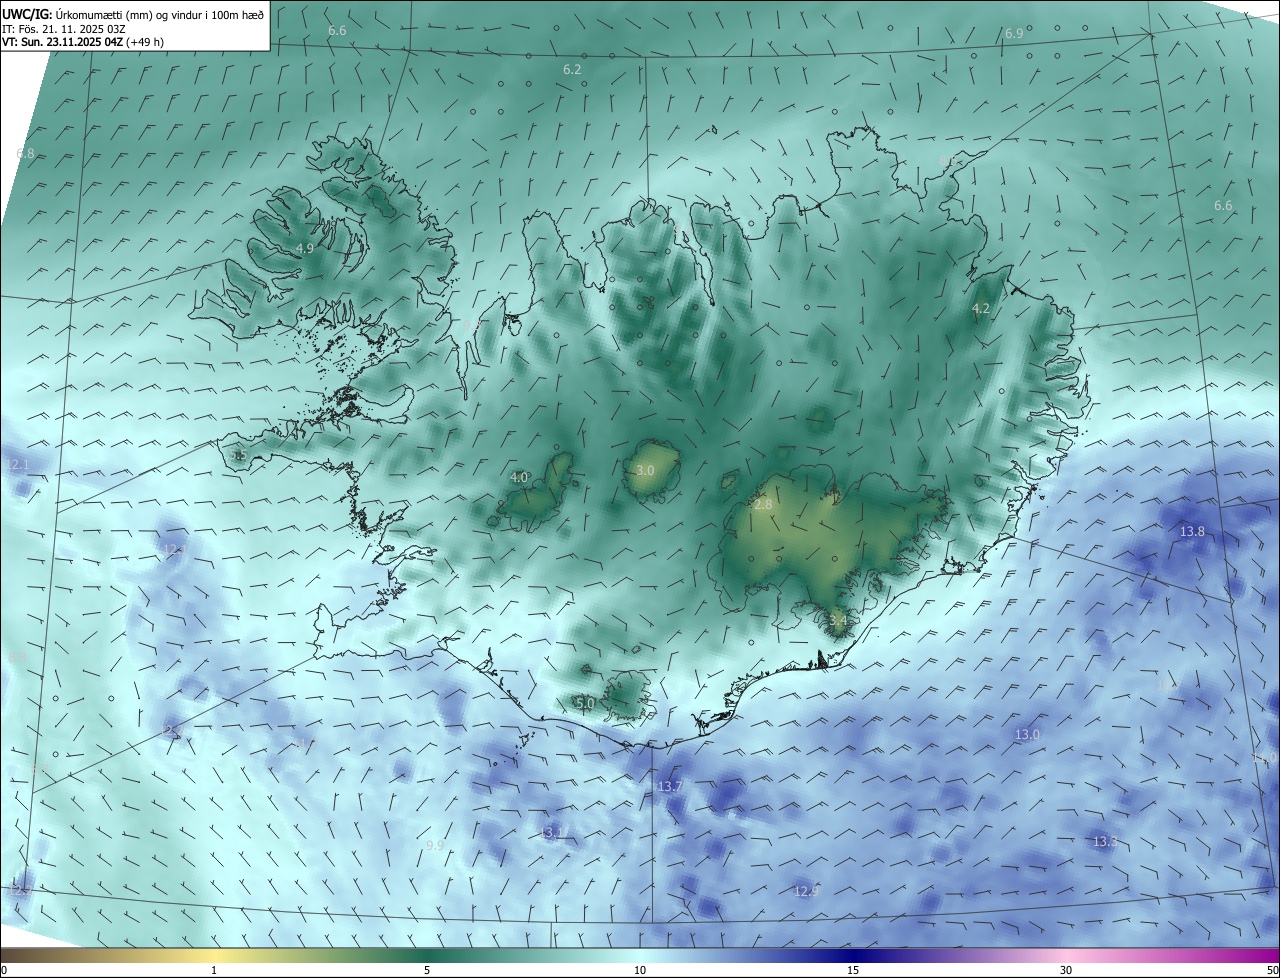The height and width of the screenshot is (978, 1280).
Task: Click the 6.8 value label
Action: 25,154
